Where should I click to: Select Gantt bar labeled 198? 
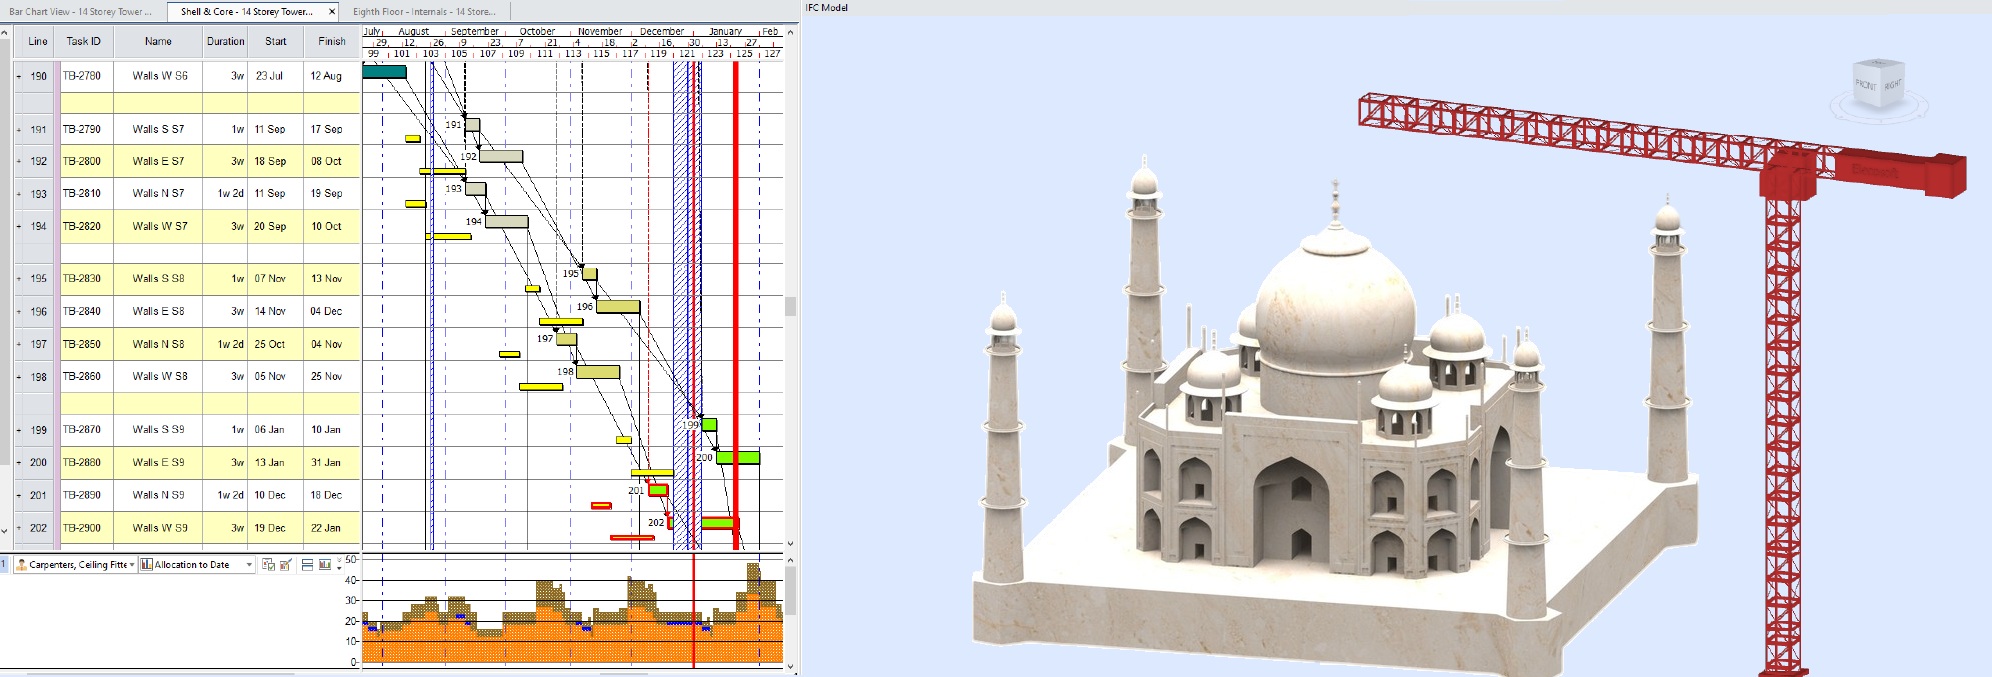click(x=598, y=372)
